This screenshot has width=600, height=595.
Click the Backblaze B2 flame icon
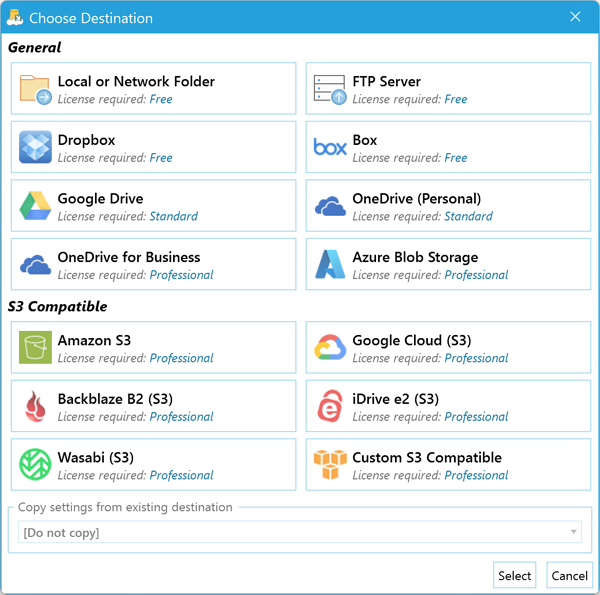click(35, 406)
